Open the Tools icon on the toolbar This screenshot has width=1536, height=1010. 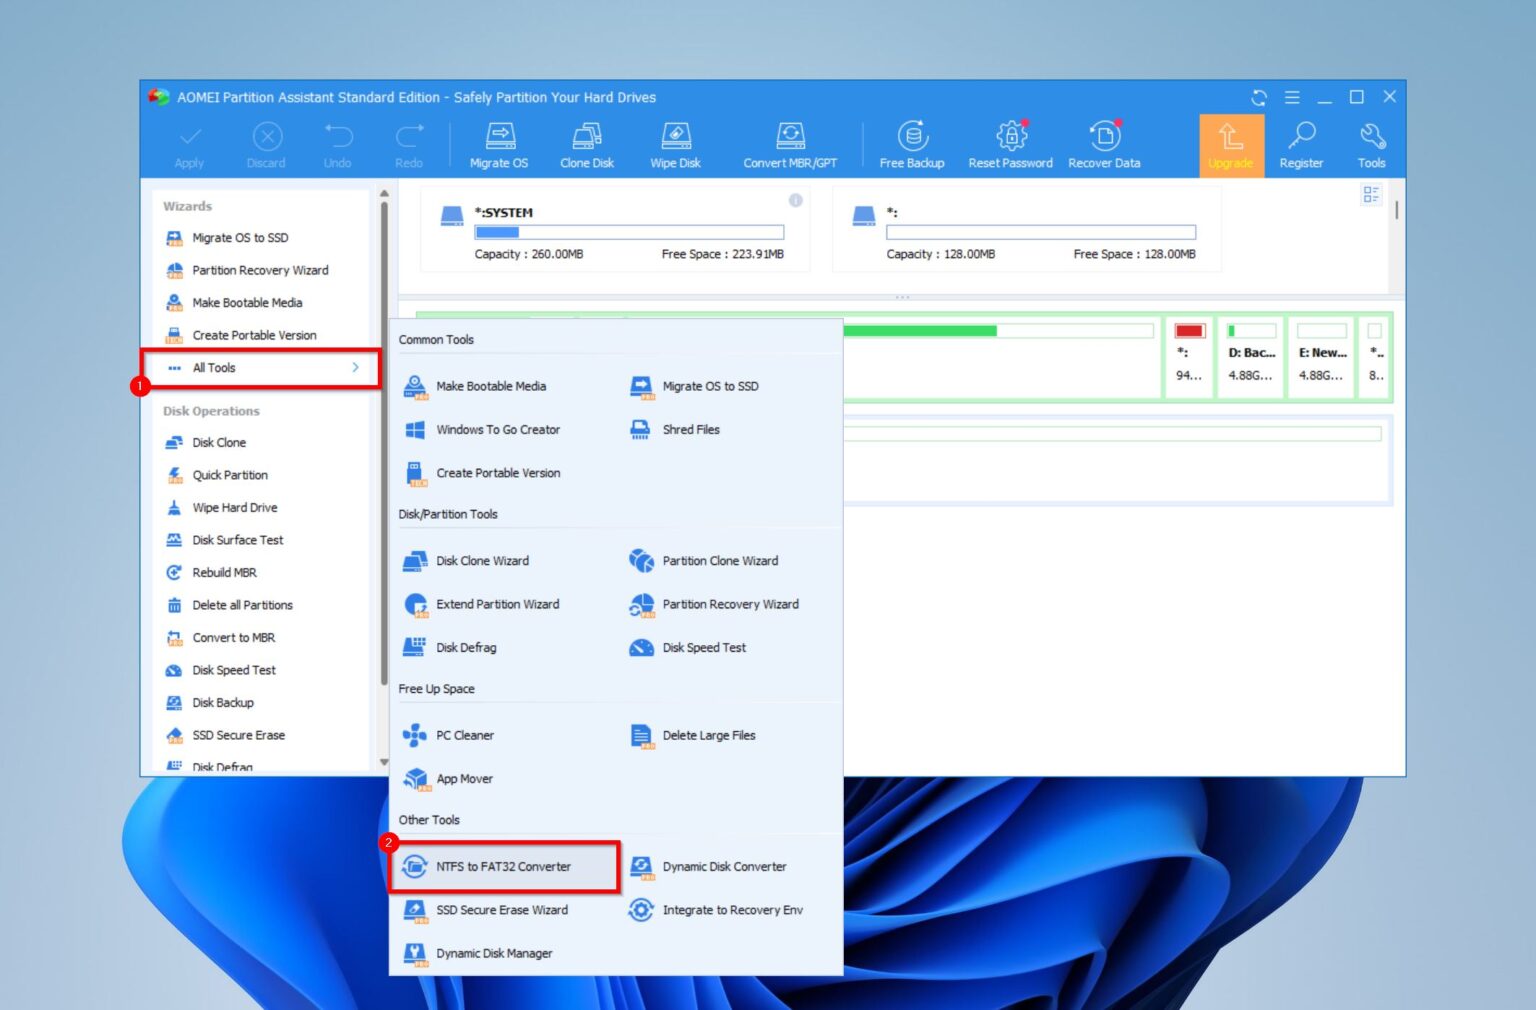point(1372,143)
